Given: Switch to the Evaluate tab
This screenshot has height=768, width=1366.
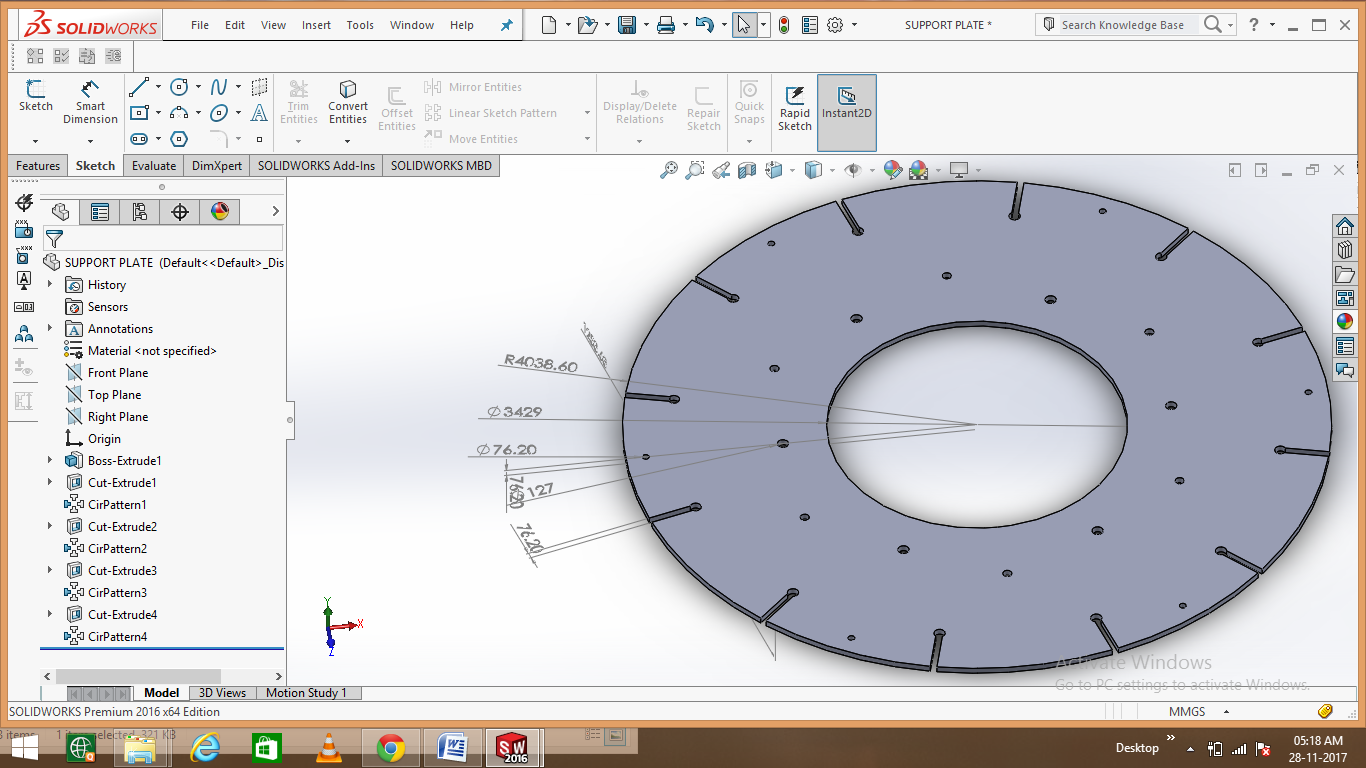Looking at the screenshot, I should click(x=153, y=165).
